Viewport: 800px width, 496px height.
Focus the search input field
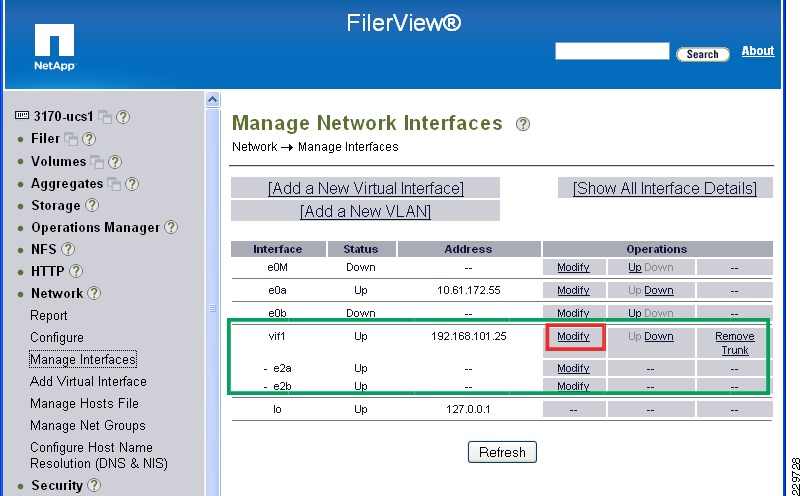(612, 51)
